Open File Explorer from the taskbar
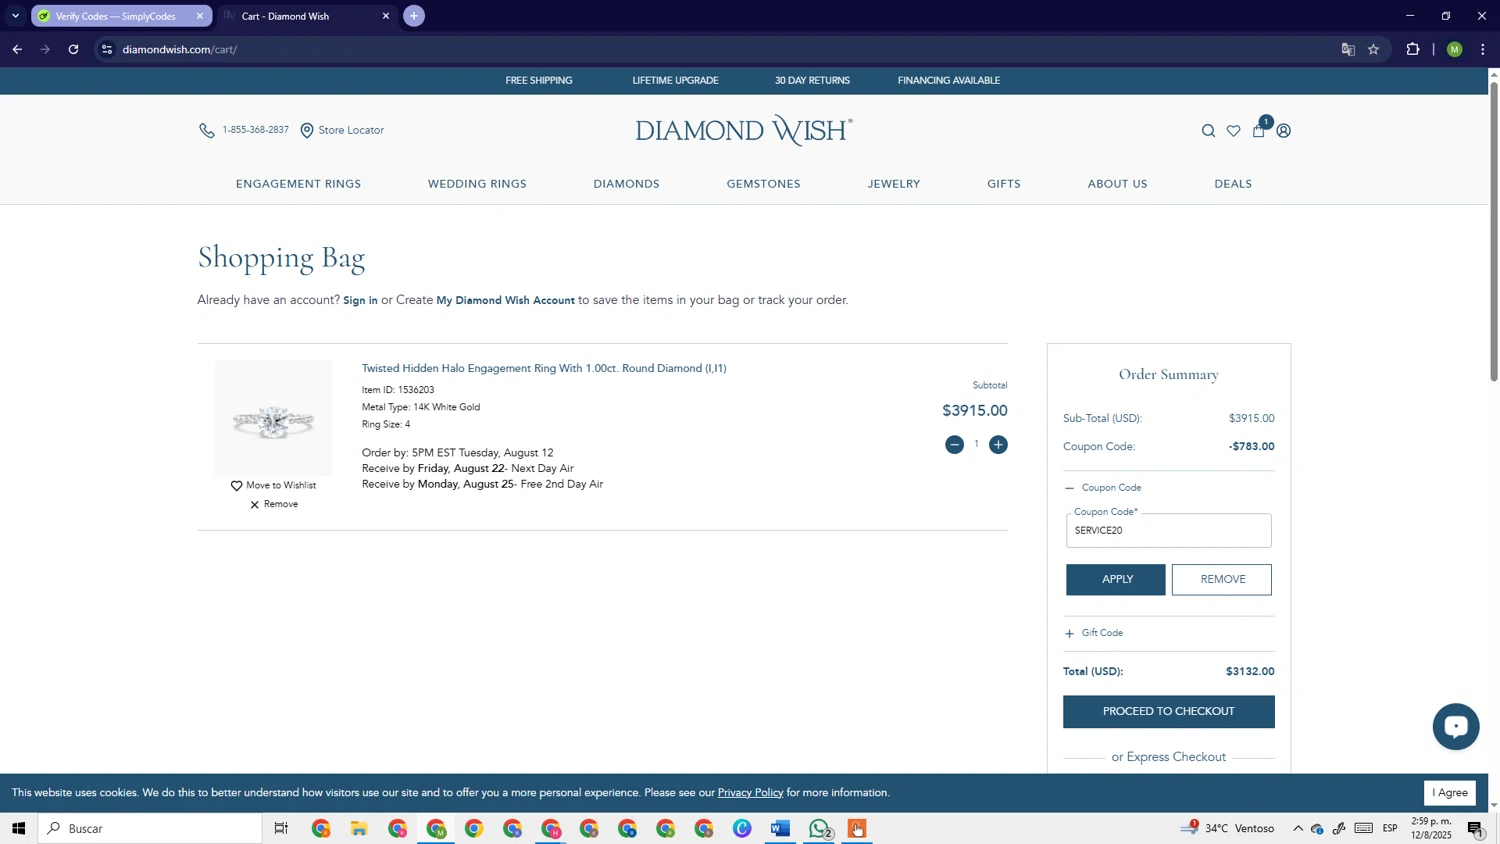This screenshot has height=844, width=1500. [359, 829]
